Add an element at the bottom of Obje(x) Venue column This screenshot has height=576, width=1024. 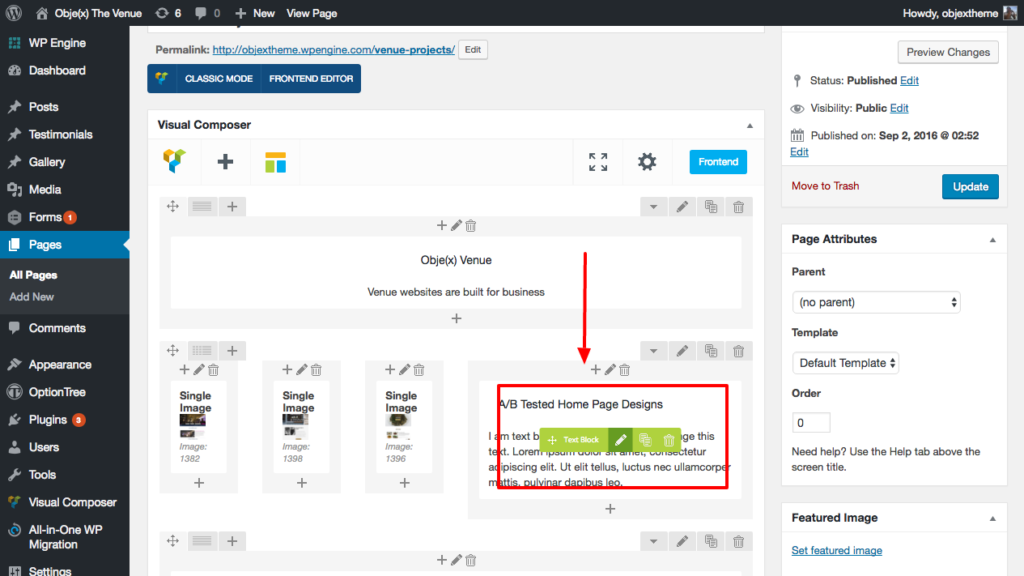pyautogui.click(x=456, y=318)
